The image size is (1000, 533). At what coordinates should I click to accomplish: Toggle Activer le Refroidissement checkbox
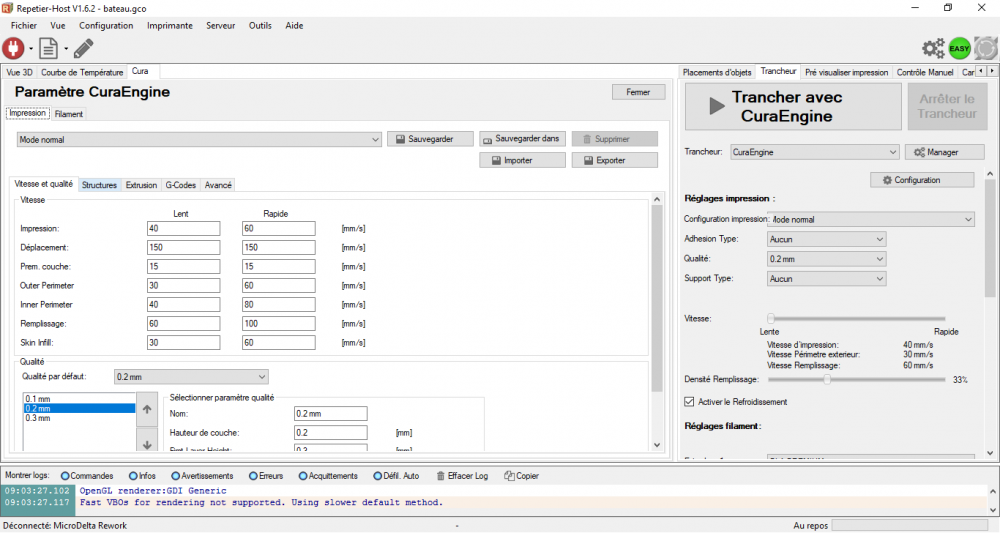pos(689,402)
